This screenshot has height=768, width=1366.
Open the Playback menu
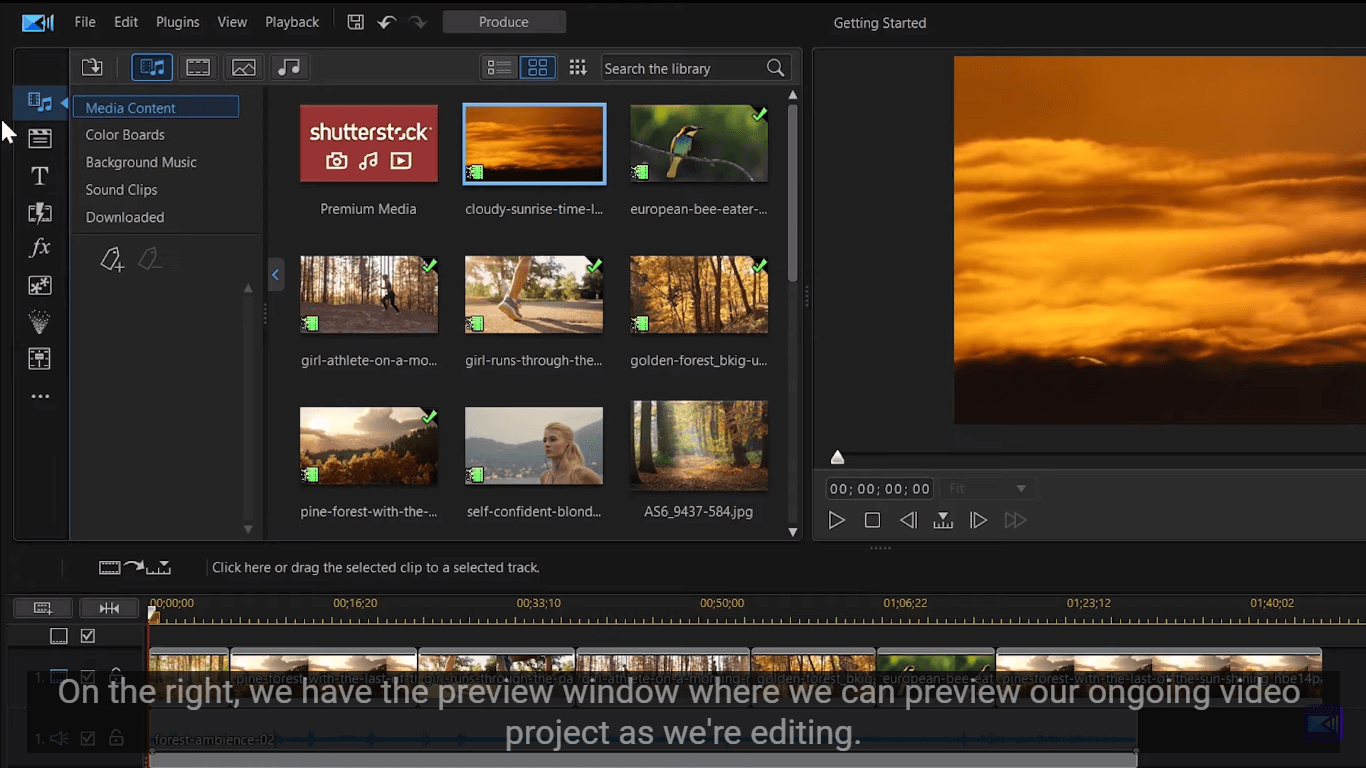click(x=292, y=22)
